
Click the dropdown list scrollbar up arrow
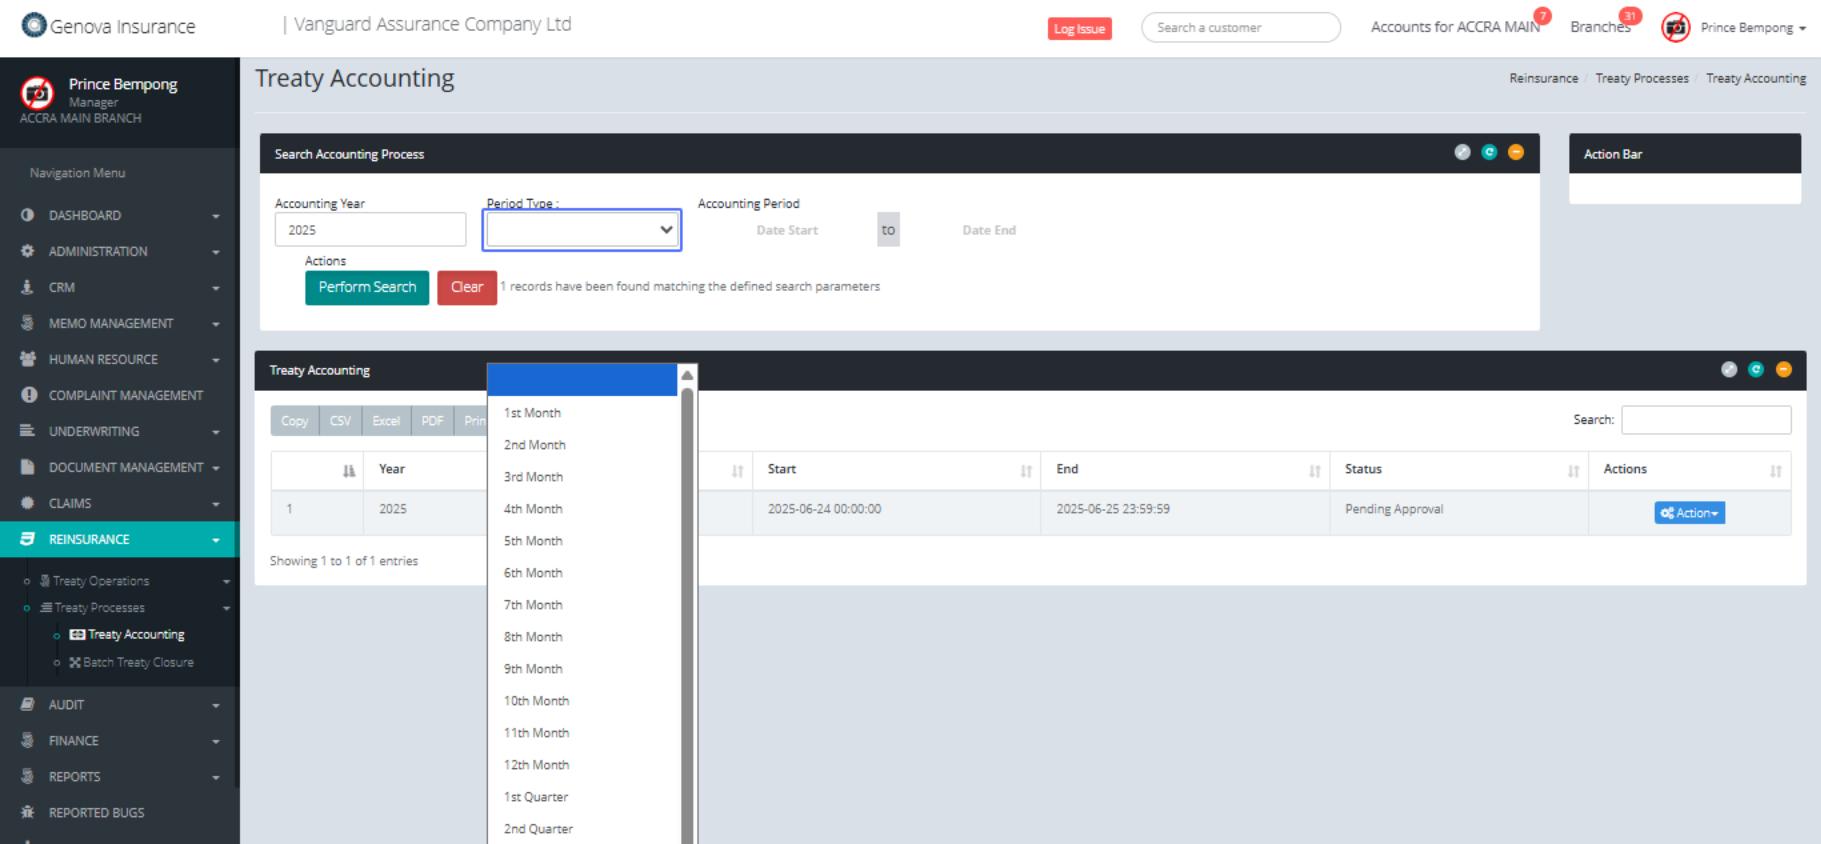687,375
